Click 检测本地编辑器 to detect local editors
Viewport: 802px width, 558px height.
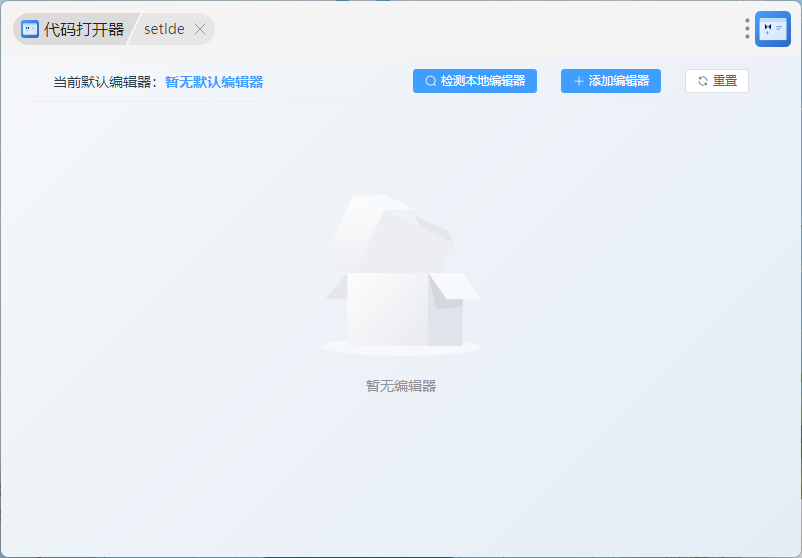pyautogui.click(x=475, y=81)
